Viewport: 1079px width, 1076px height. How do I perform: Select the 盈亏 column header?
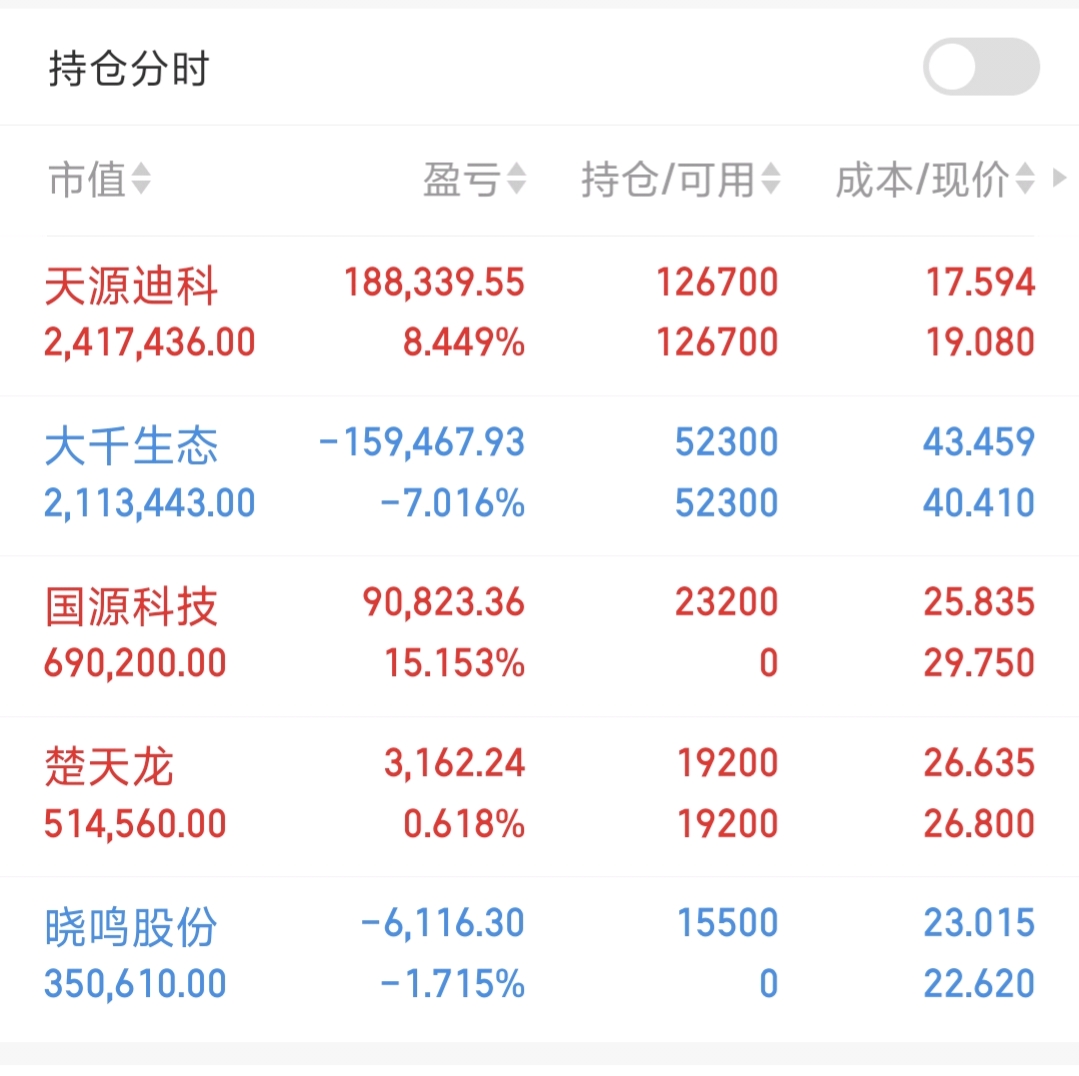click(462, 180)
